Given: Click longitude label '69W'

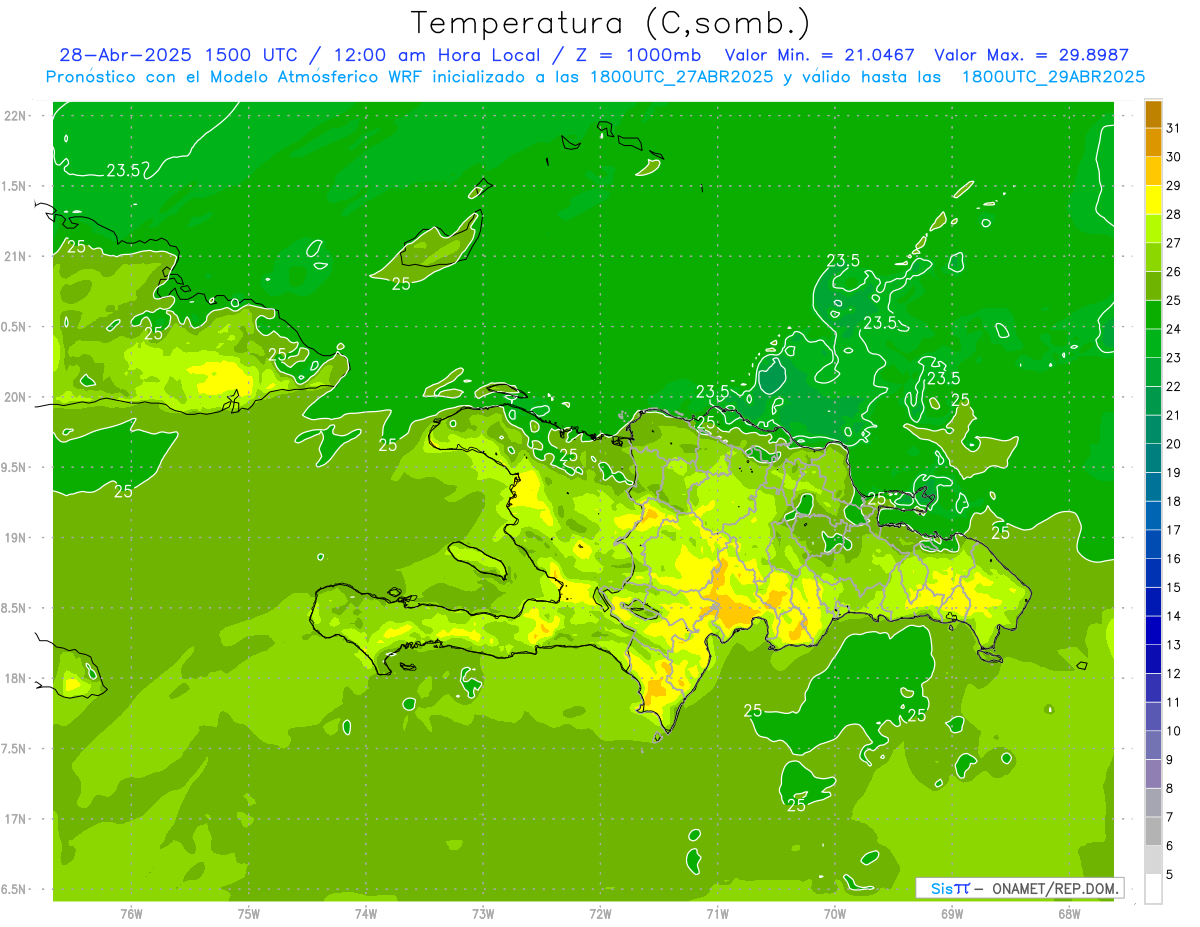Looking at the screenshot, I should tap(952, 914).
